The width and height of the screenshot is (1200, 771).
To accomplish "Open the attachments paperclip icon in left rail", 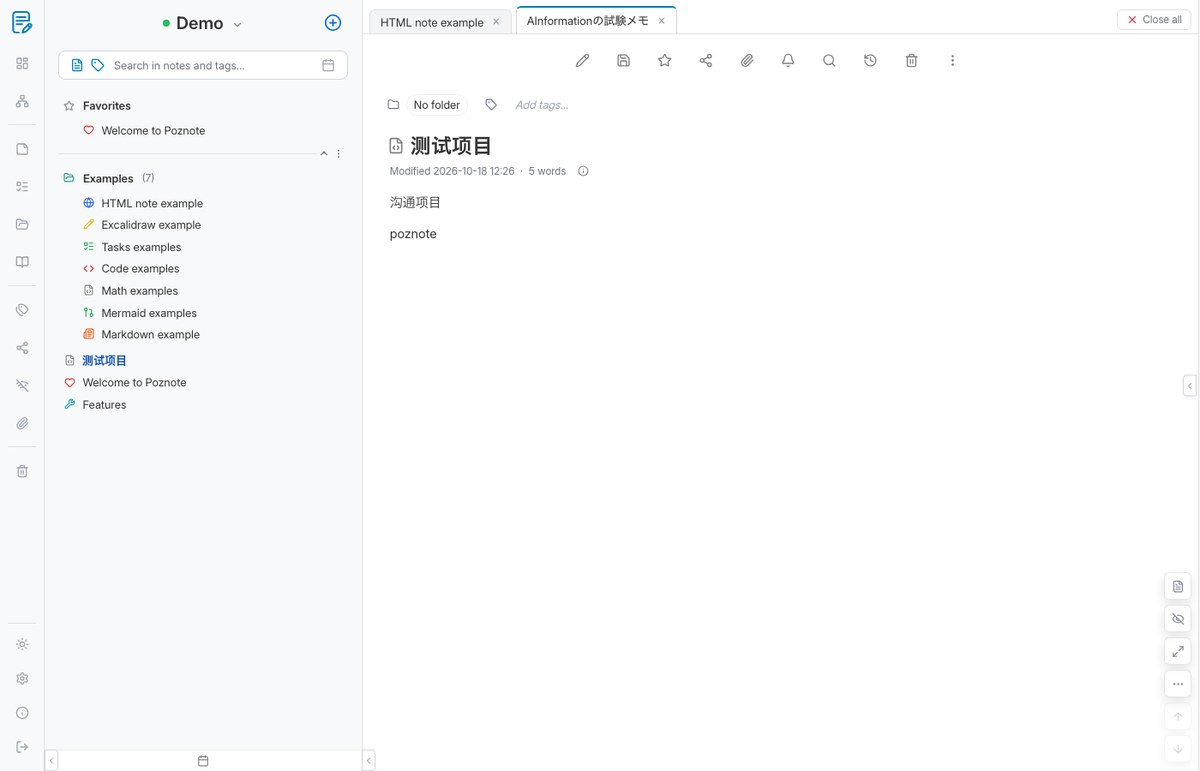I will coord(22,423).
